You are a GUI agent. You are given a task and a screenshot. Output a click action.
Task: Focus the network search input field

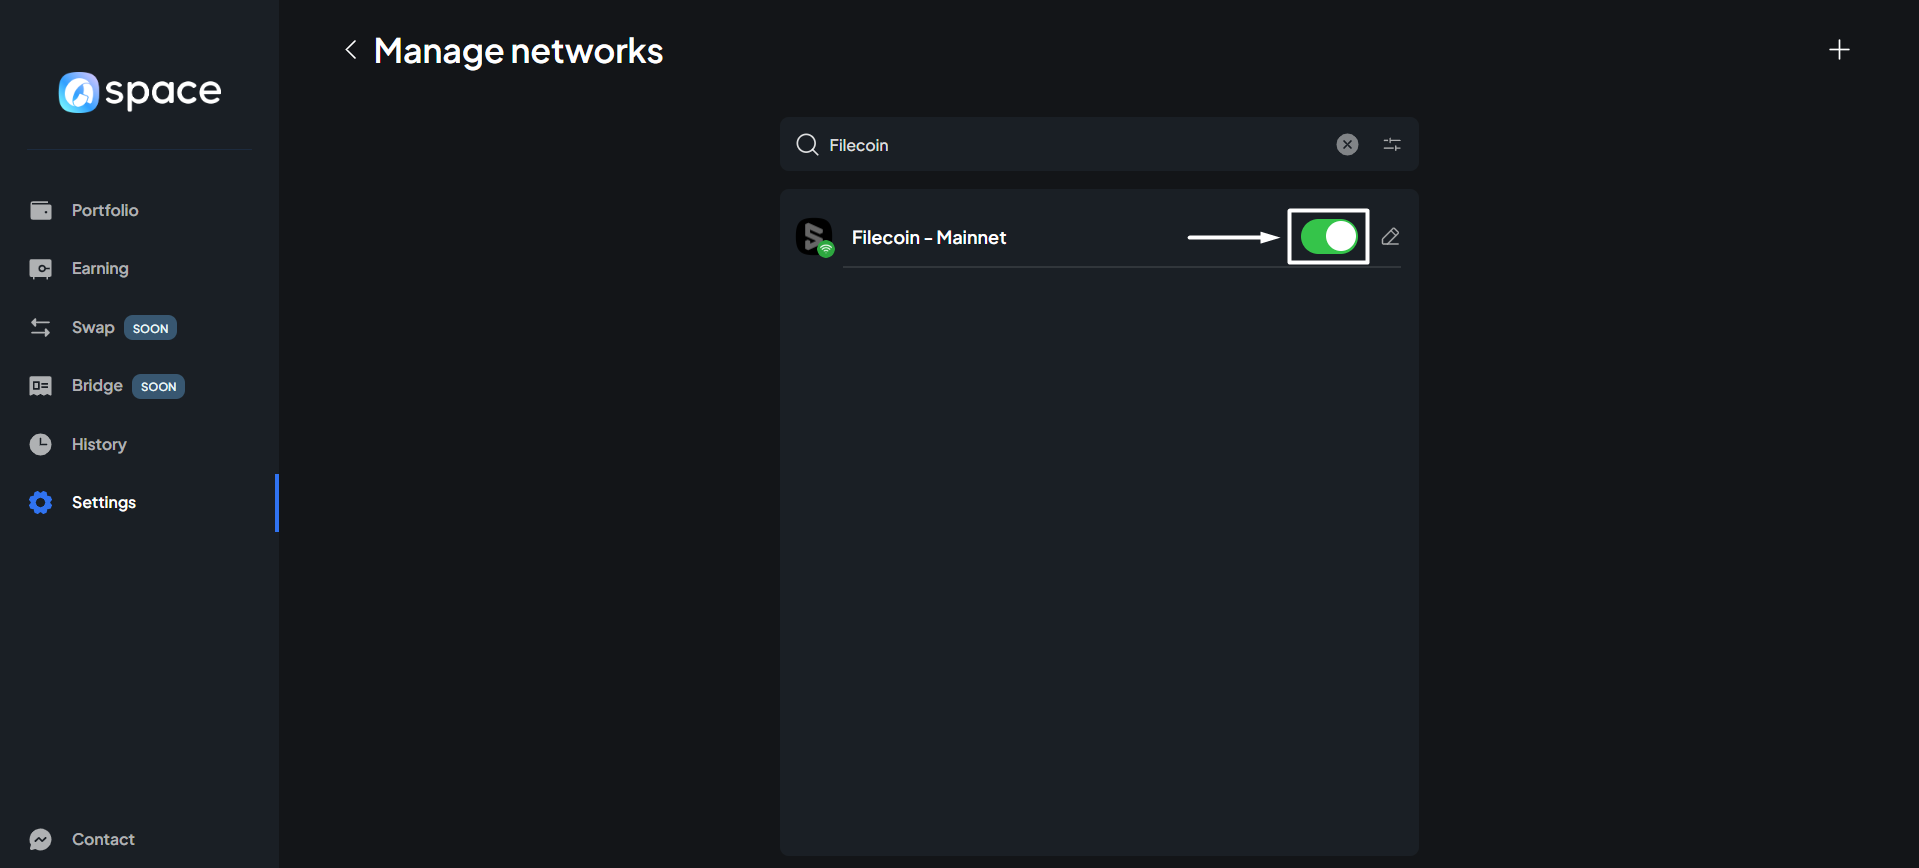(x=1070, y=145)
